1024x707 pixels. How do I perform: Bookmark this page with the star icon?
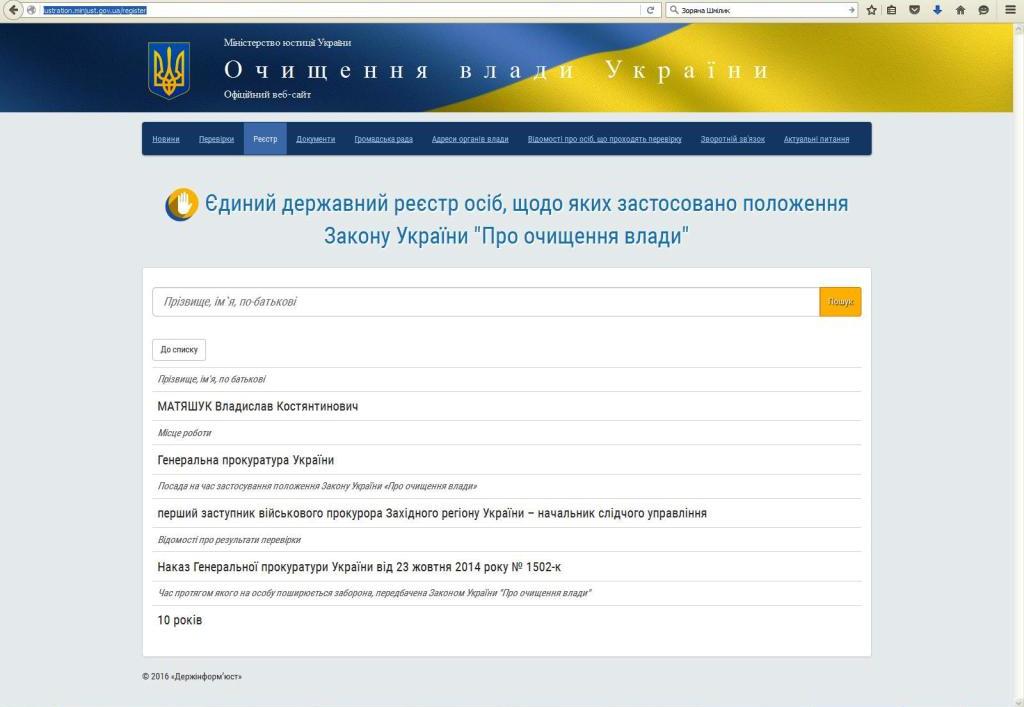[x=871, y=10]
